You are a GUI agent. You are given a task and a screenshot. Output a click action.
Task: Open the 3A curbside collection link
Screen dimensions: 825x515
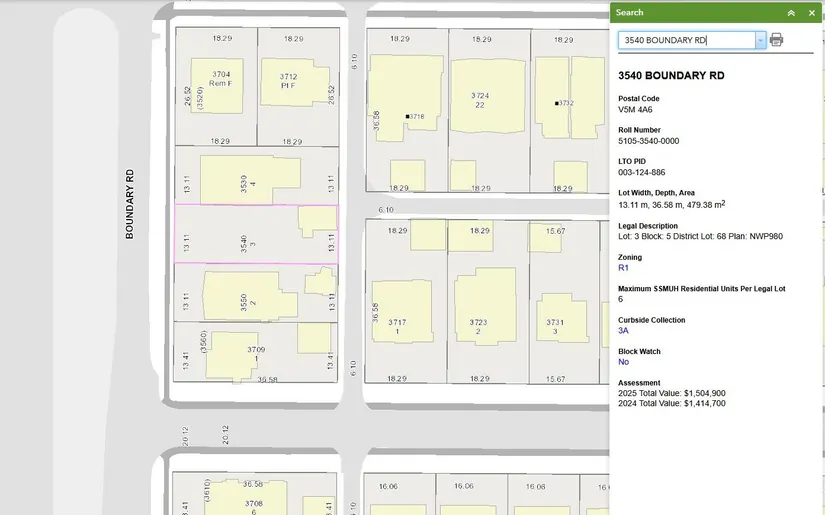pyautogui.click(x=623, y=330)
